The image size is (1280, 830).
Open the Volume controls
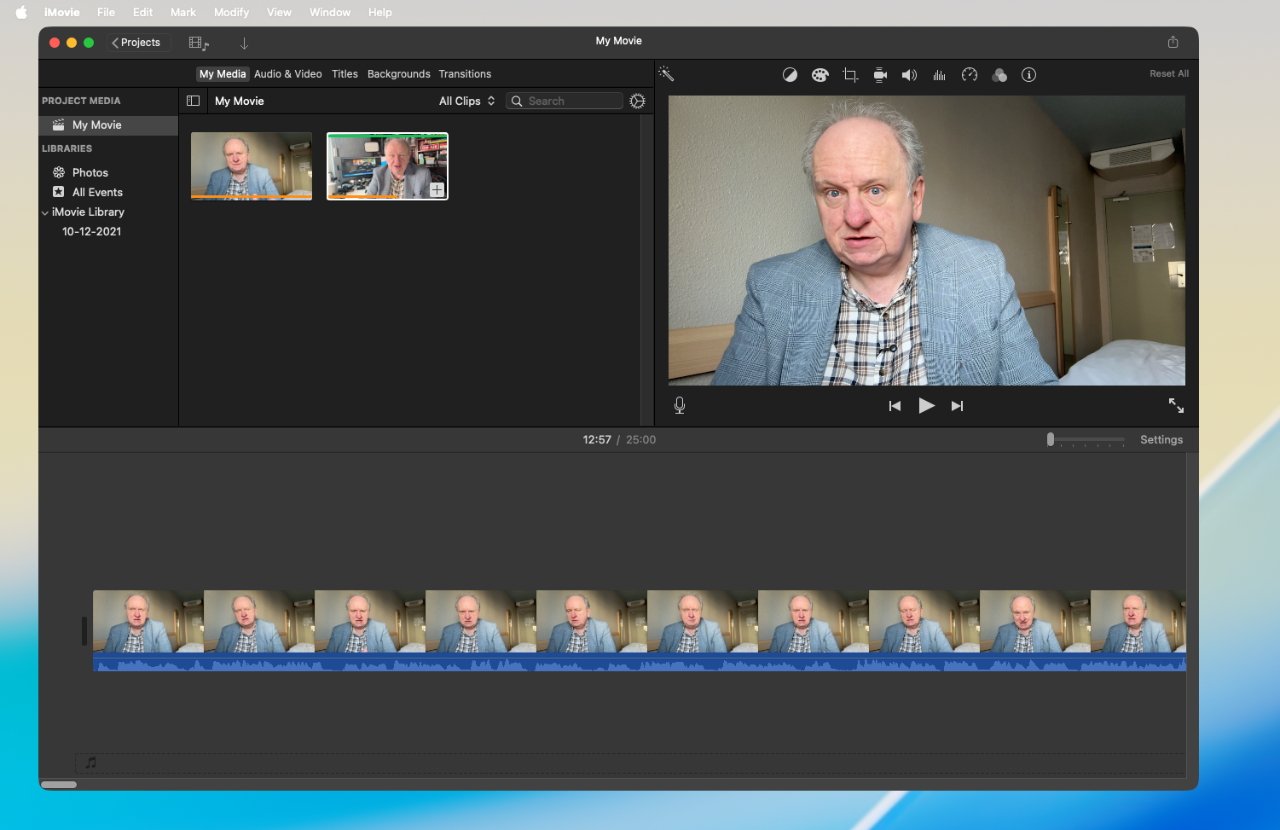[909, 74]
